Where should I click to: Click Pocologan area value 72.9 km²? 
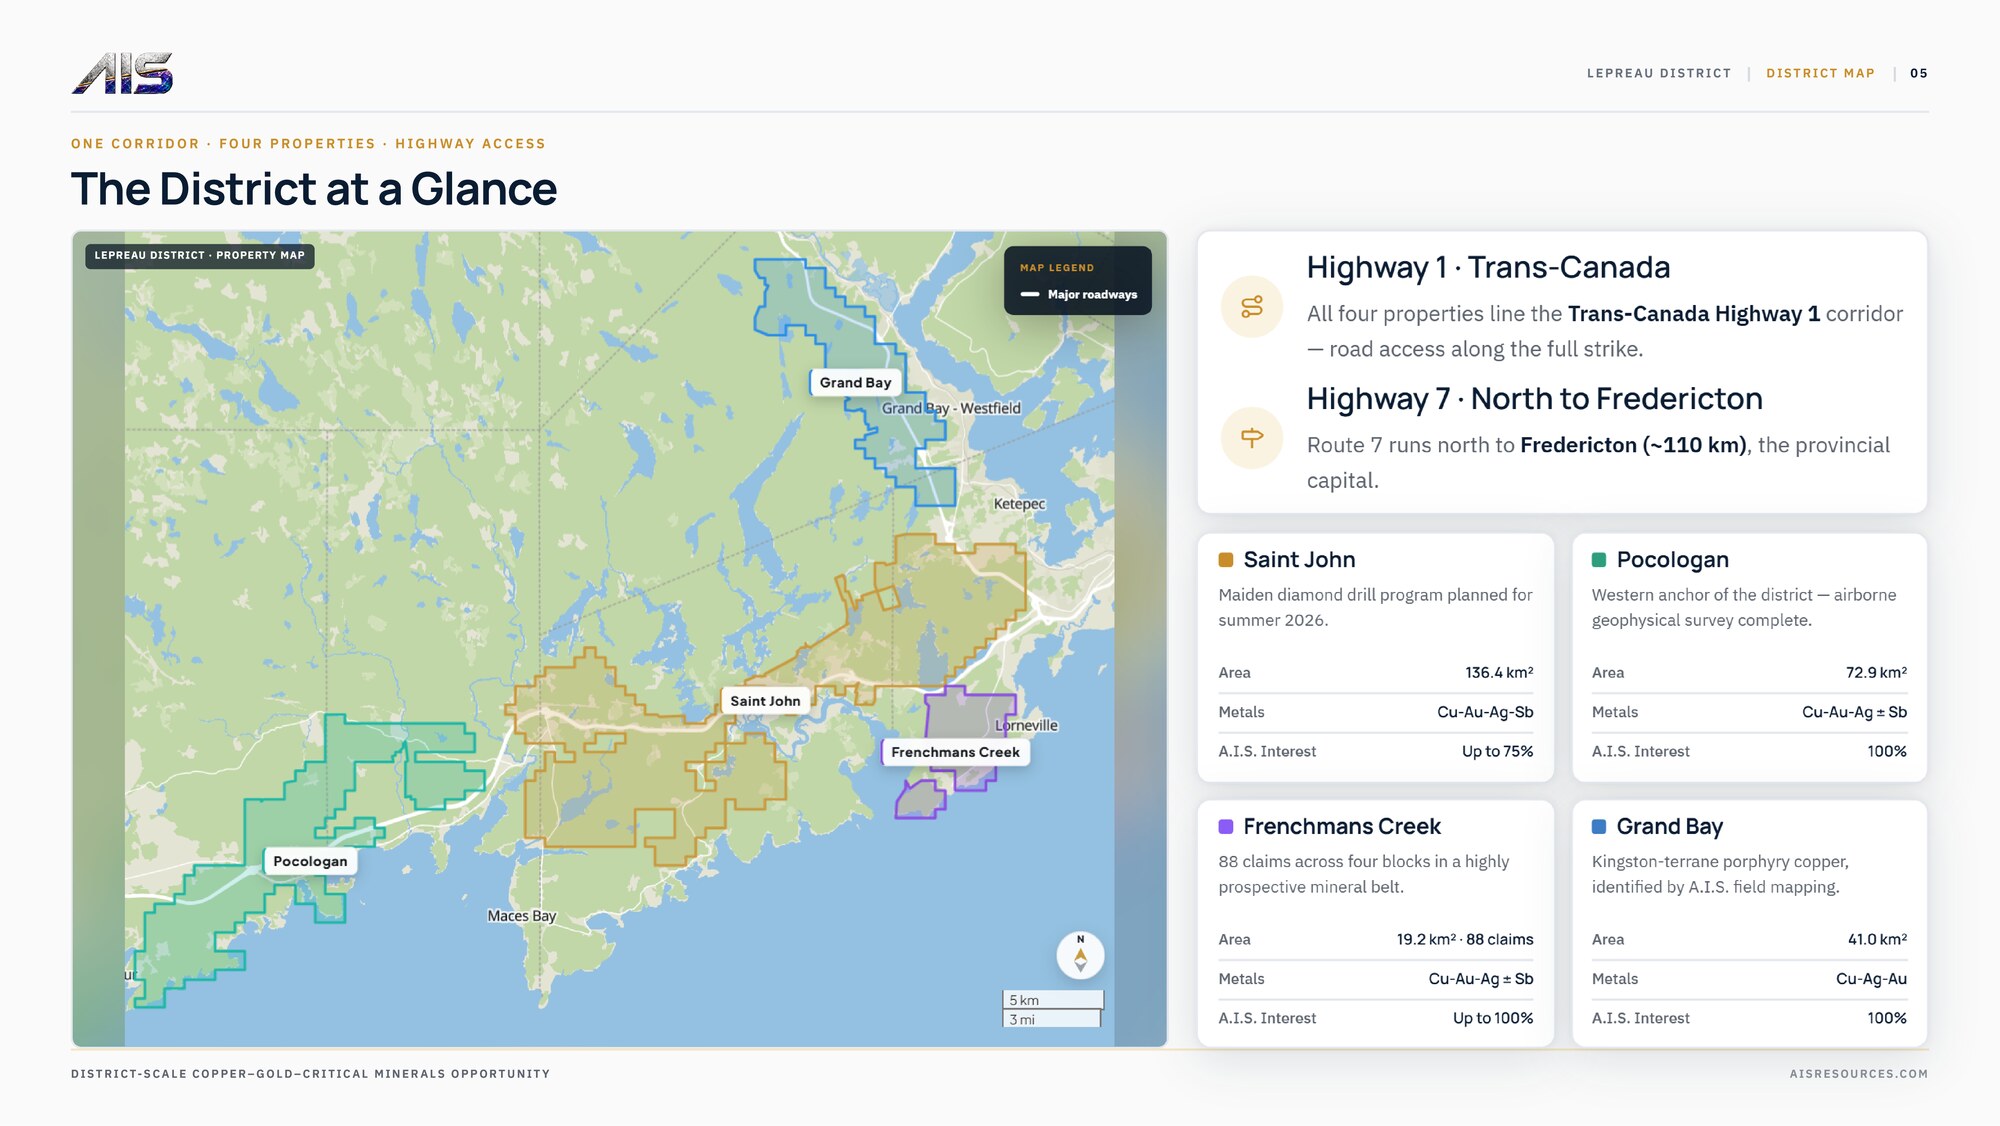pyautogui.click(x=1876, y=673)
